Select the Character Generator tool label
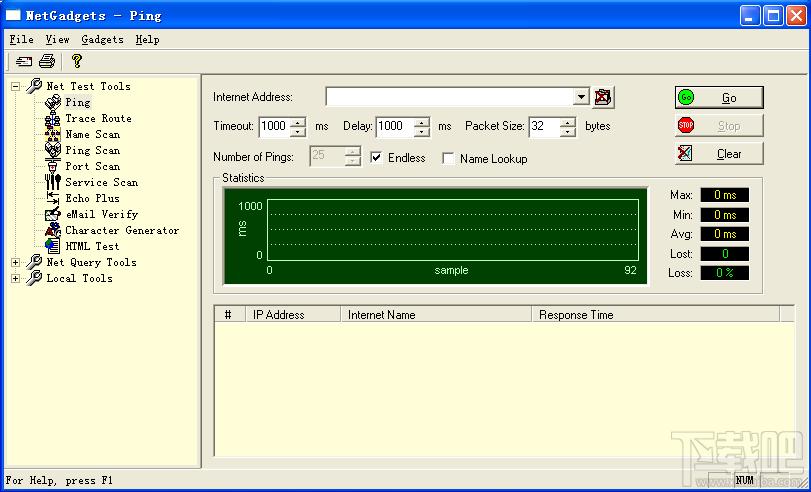This screenshot has width=811, height=492. [x=122, y=230]
